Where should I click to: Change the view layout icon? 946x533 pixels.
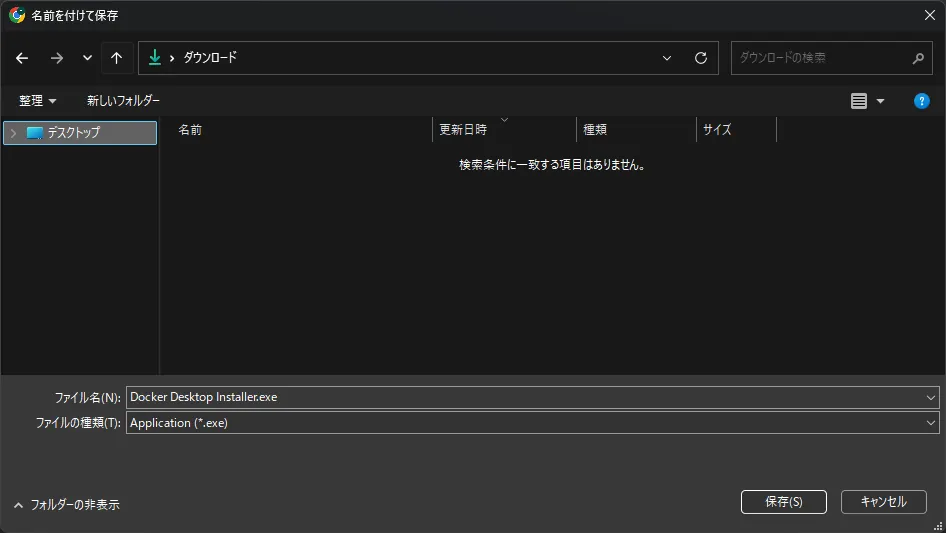859,101
